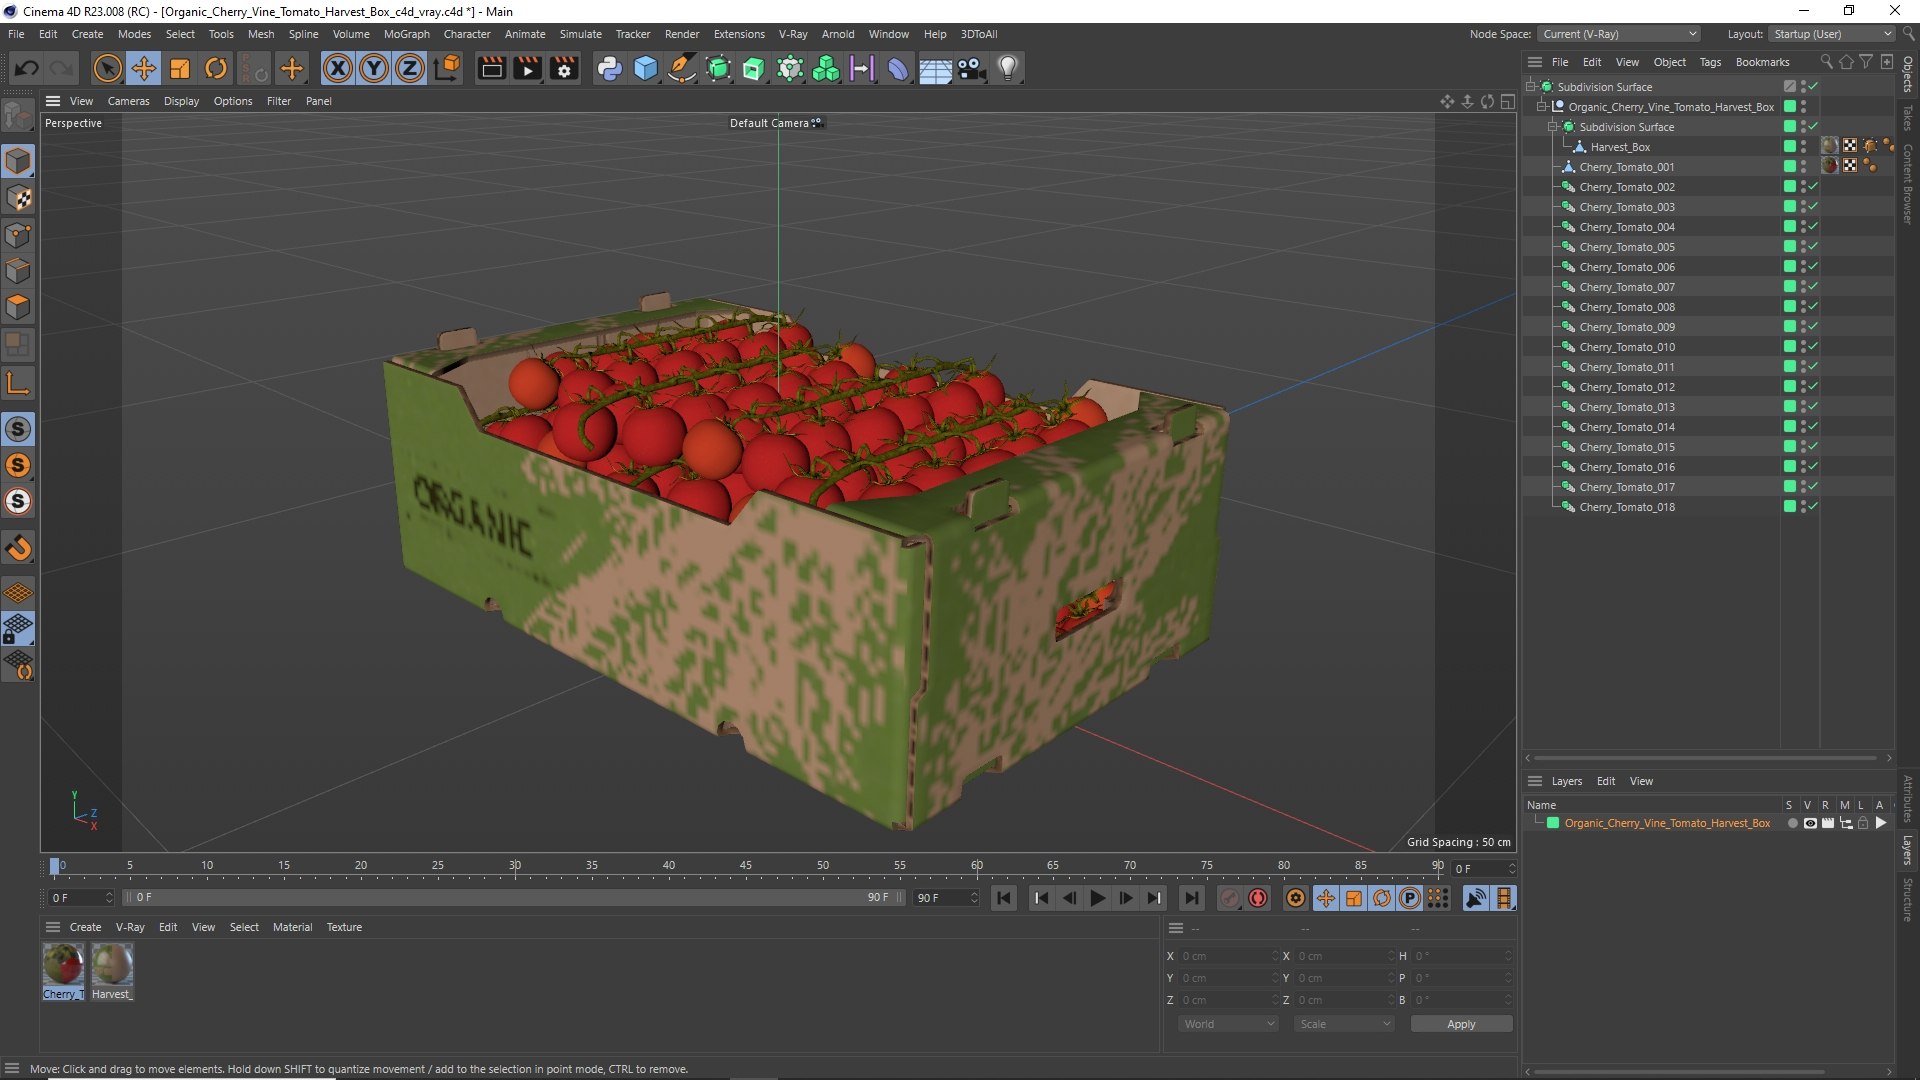Click the camera object icon
The width and height of the screenshot is (1920, 1080).
click(971, 68)
